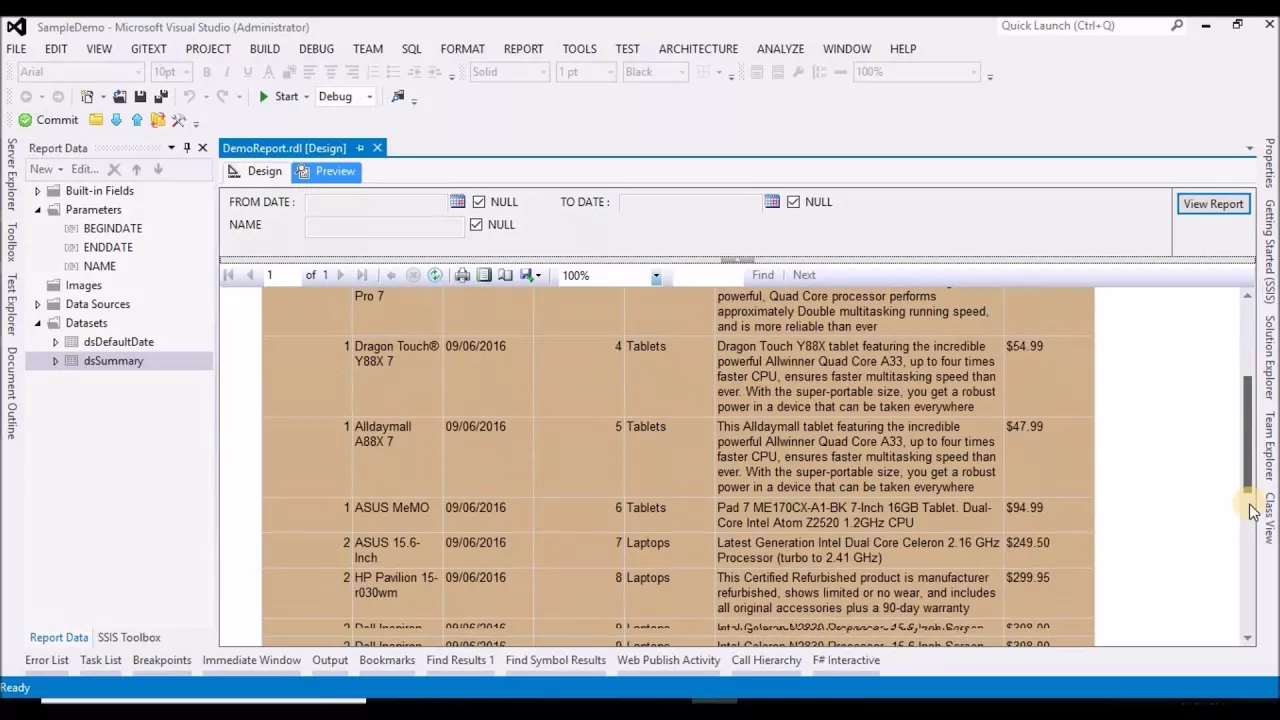Click the New Project toolbar icon
This screenshot has width=1280, height=720.
point(87,97)
